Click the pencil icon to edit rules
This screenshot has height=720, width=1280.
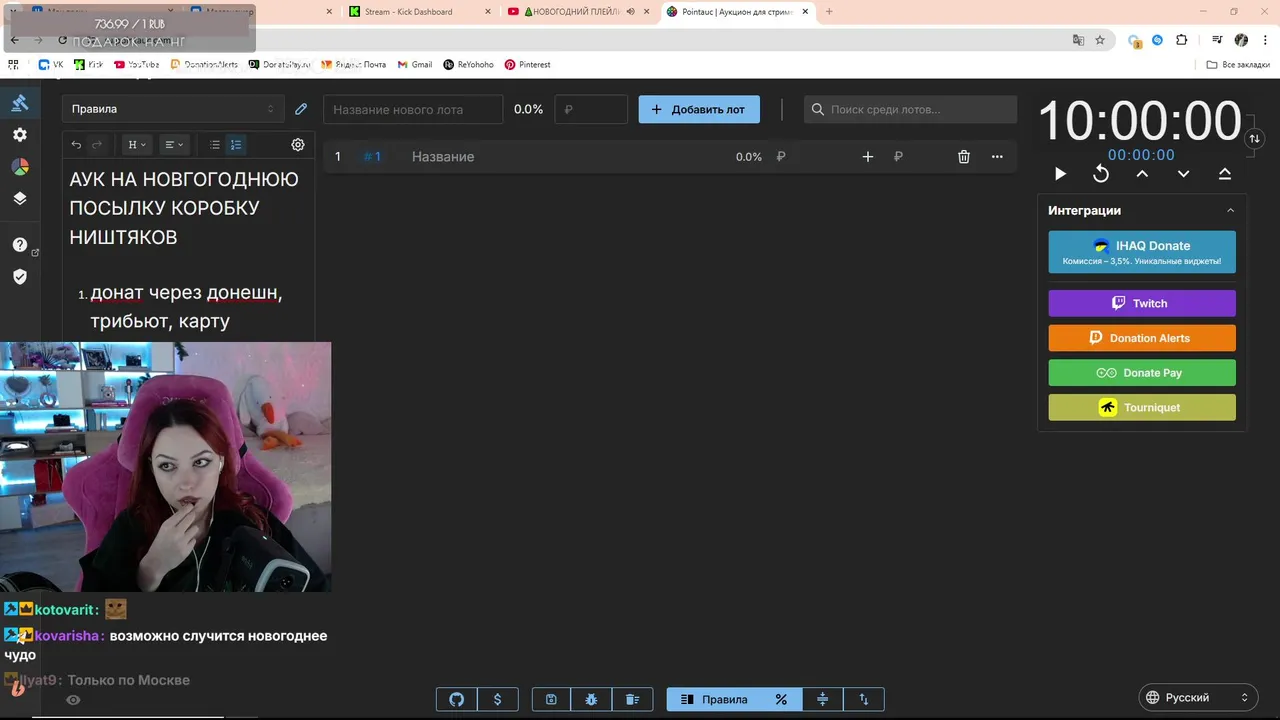pyautogui.click(x=301, y=109)
